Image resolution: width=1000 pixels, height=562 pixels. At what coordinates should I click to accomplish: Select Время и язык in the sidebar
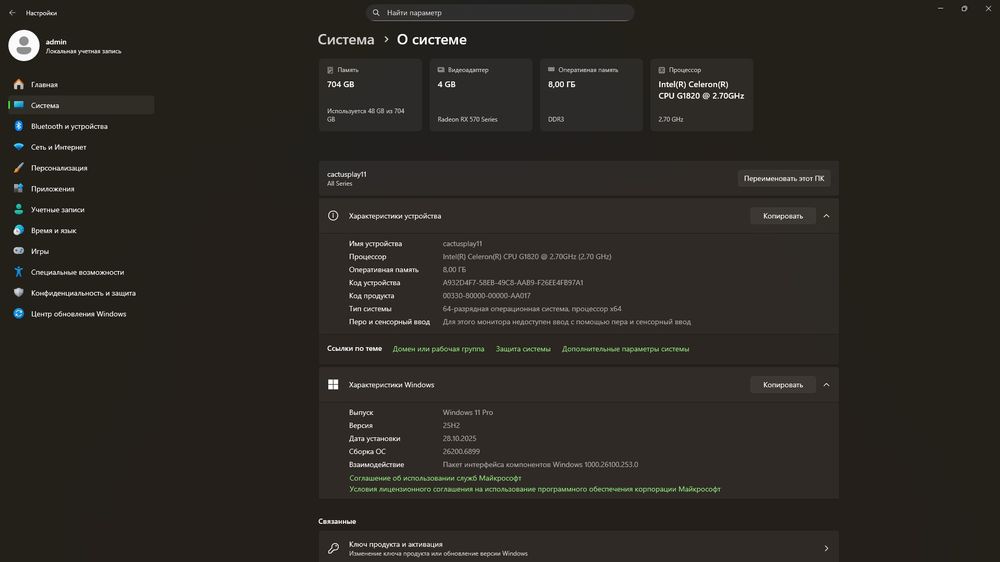coord(53,231)
